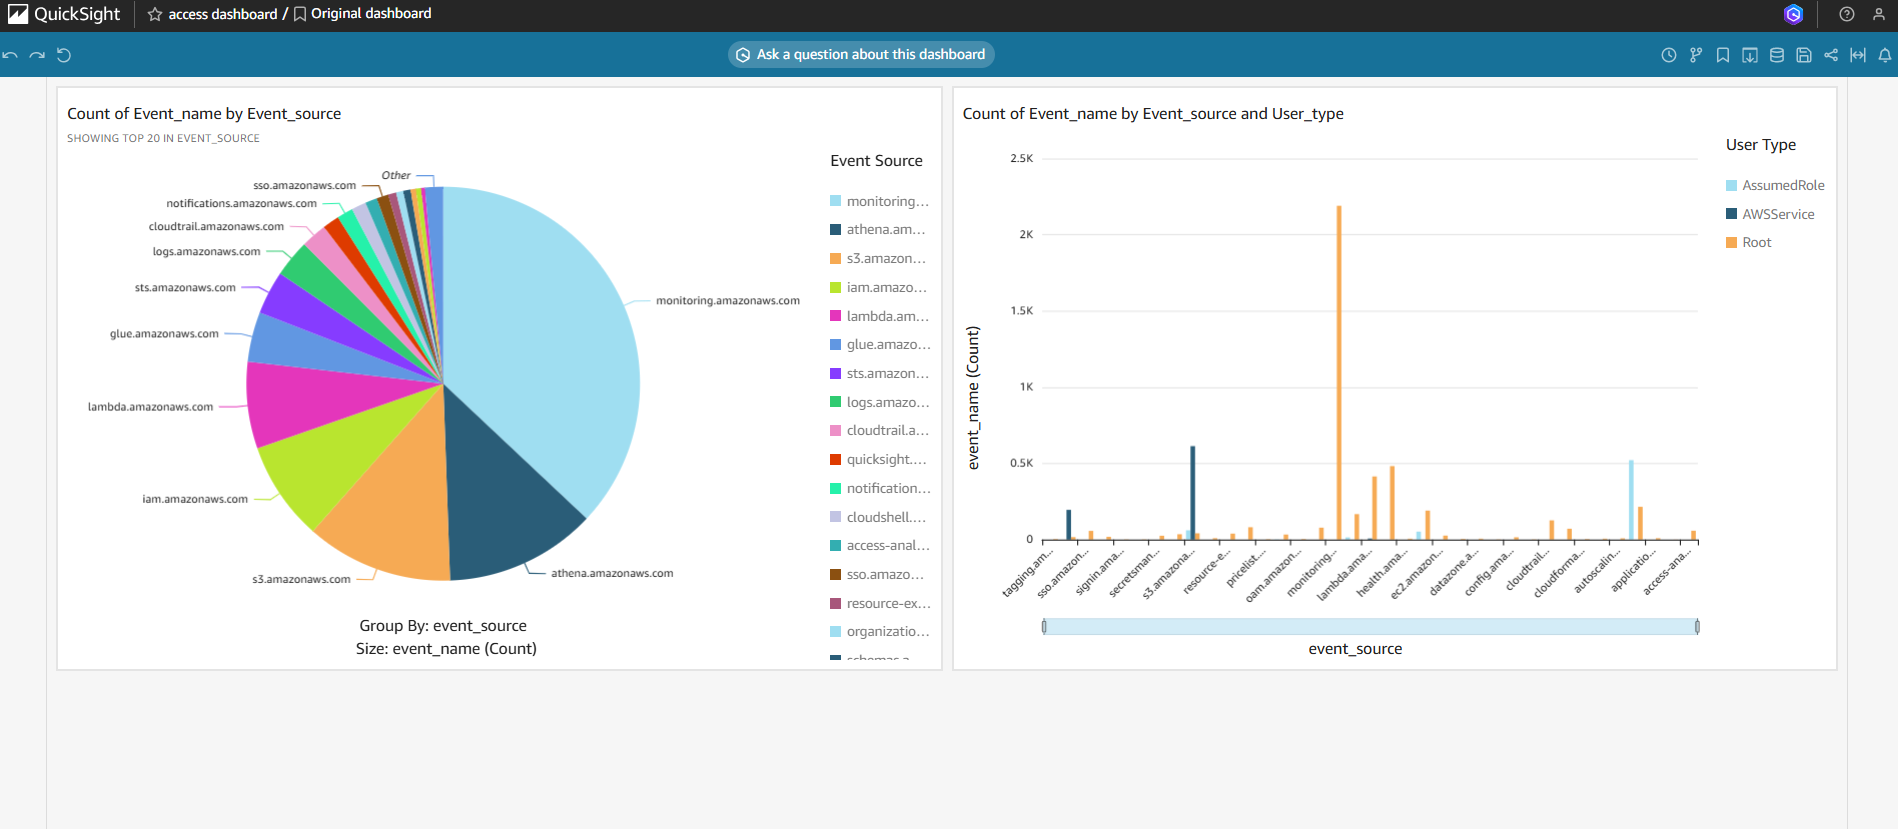Click the export download icon
The image size is (1898, 829).
pyautogui.click(x=1750, y=55)
